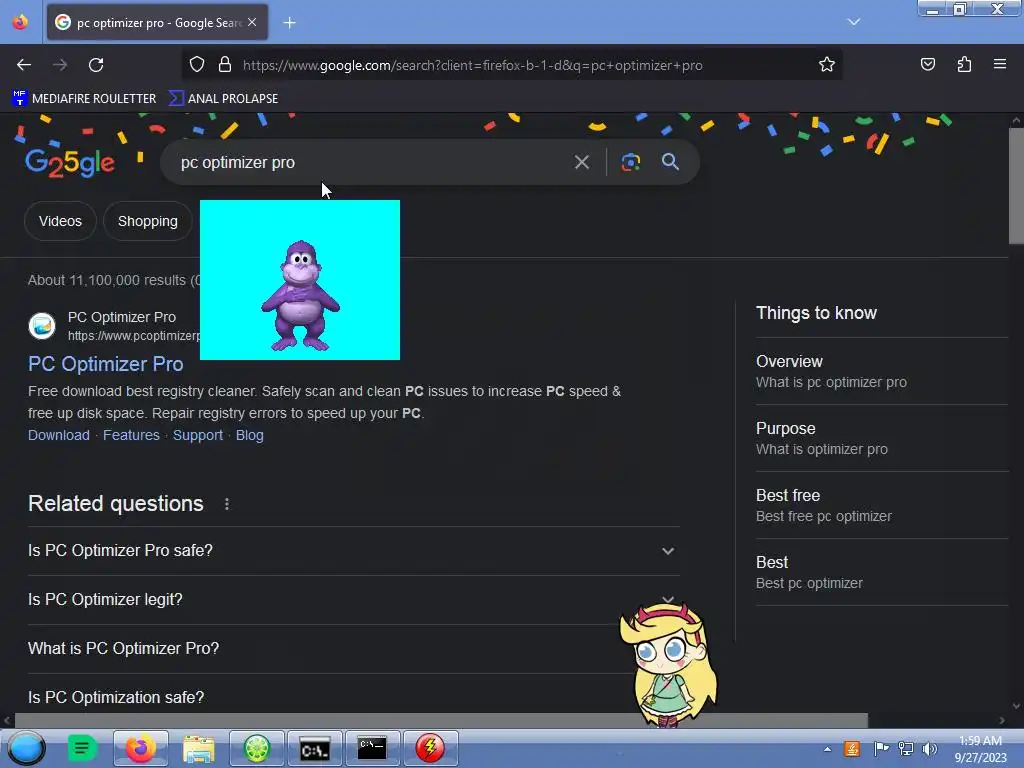The height and width of the screenshot is (768, 1024).
Task: Clear the search box text
Action: (x=581, y=162)
